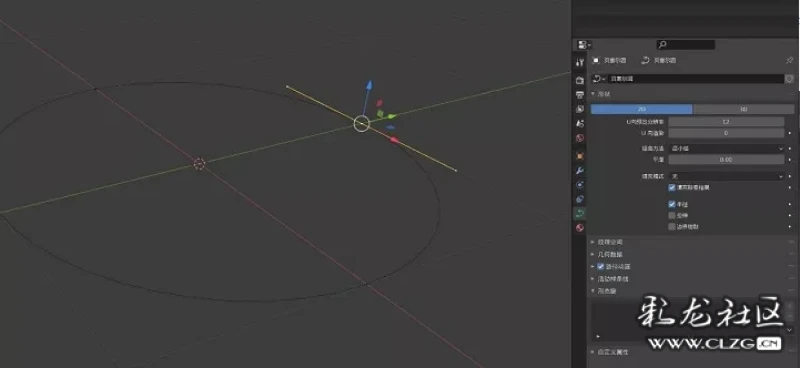
Task: Open the Material properties tab icon
Action: pyautogui.click(x=580, y=228)
